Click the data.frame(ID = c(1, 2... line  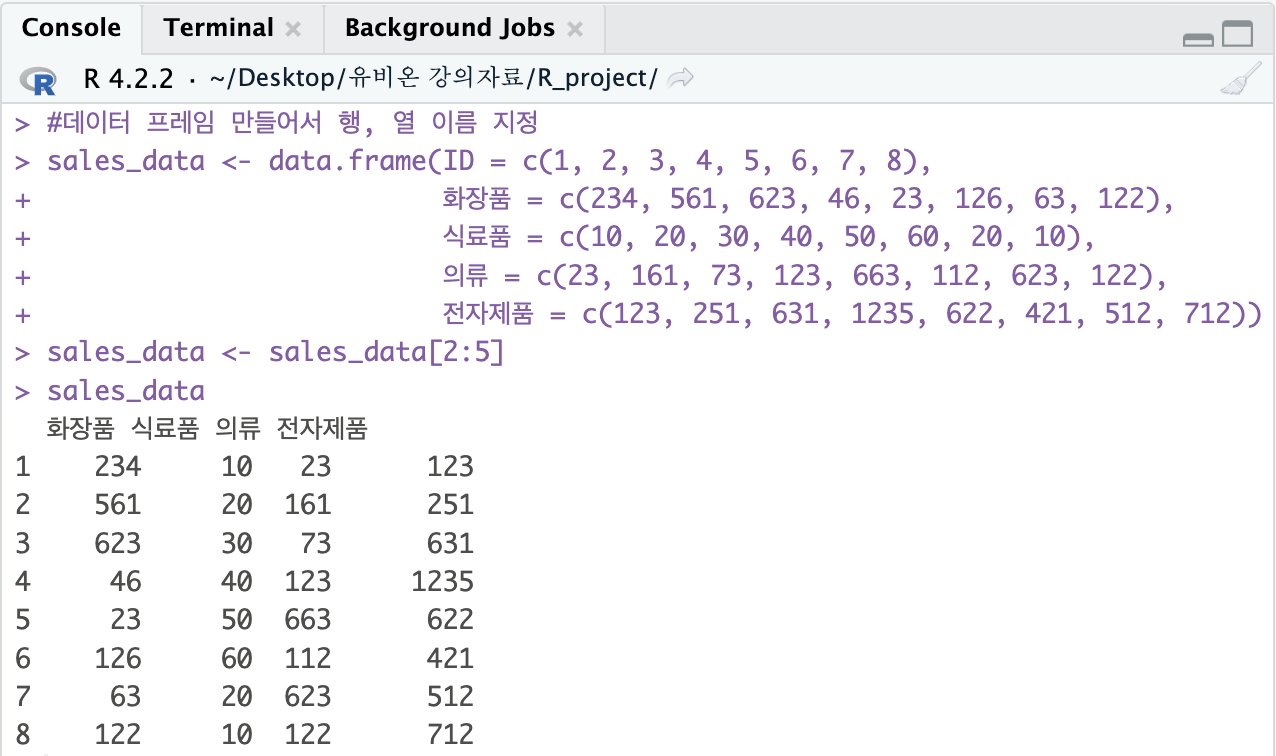click(489, 161)
